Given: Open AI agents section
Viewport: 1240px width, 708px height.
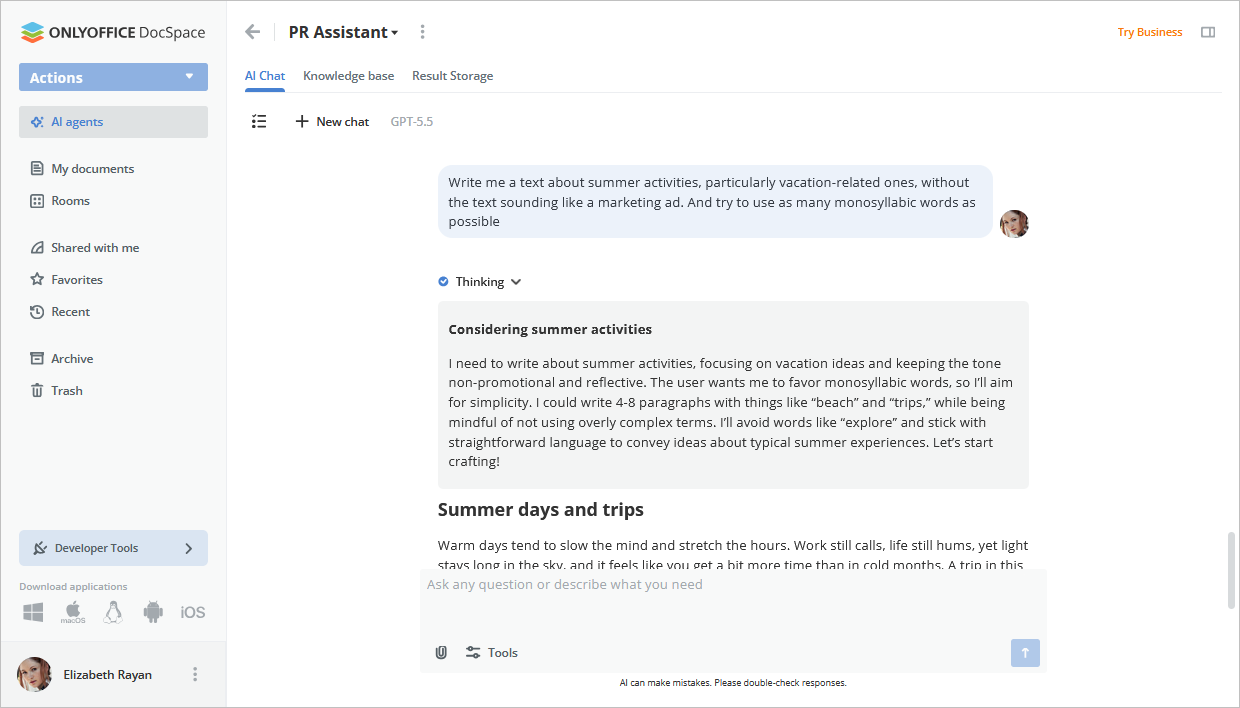Looking at the screenshot, I should 113,122.
